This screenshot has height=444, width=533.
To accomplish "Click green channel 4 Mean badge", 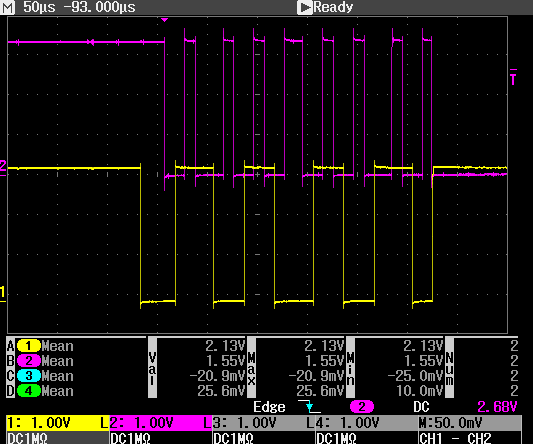I will (x=29, y=391).
